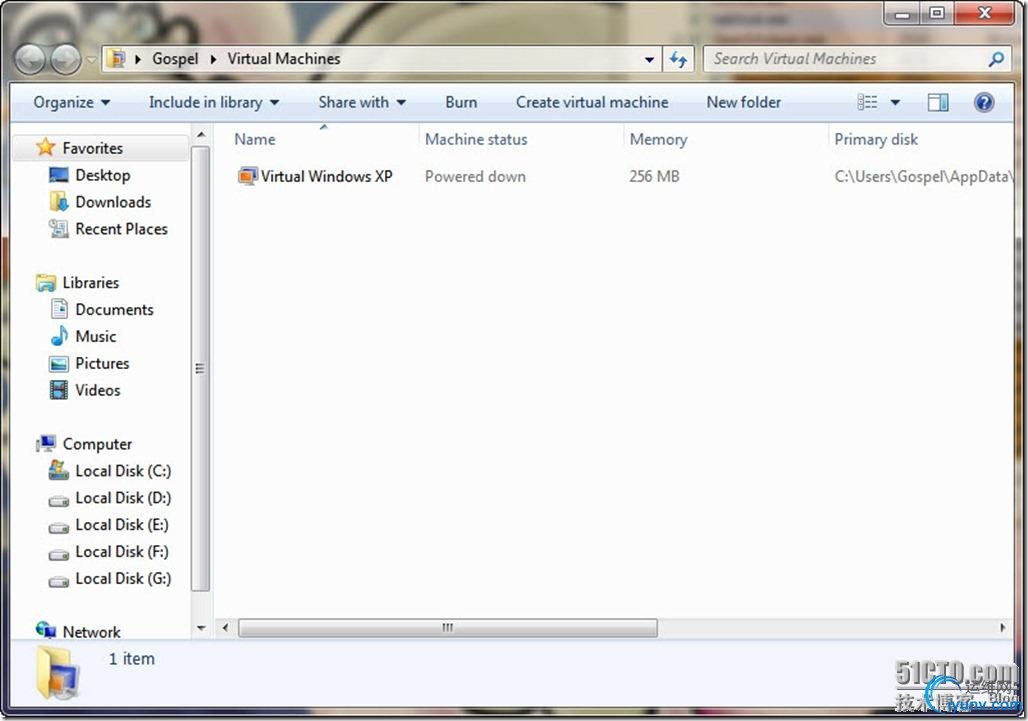
Task: Click the Documents library icon
Action: point(59,309)
